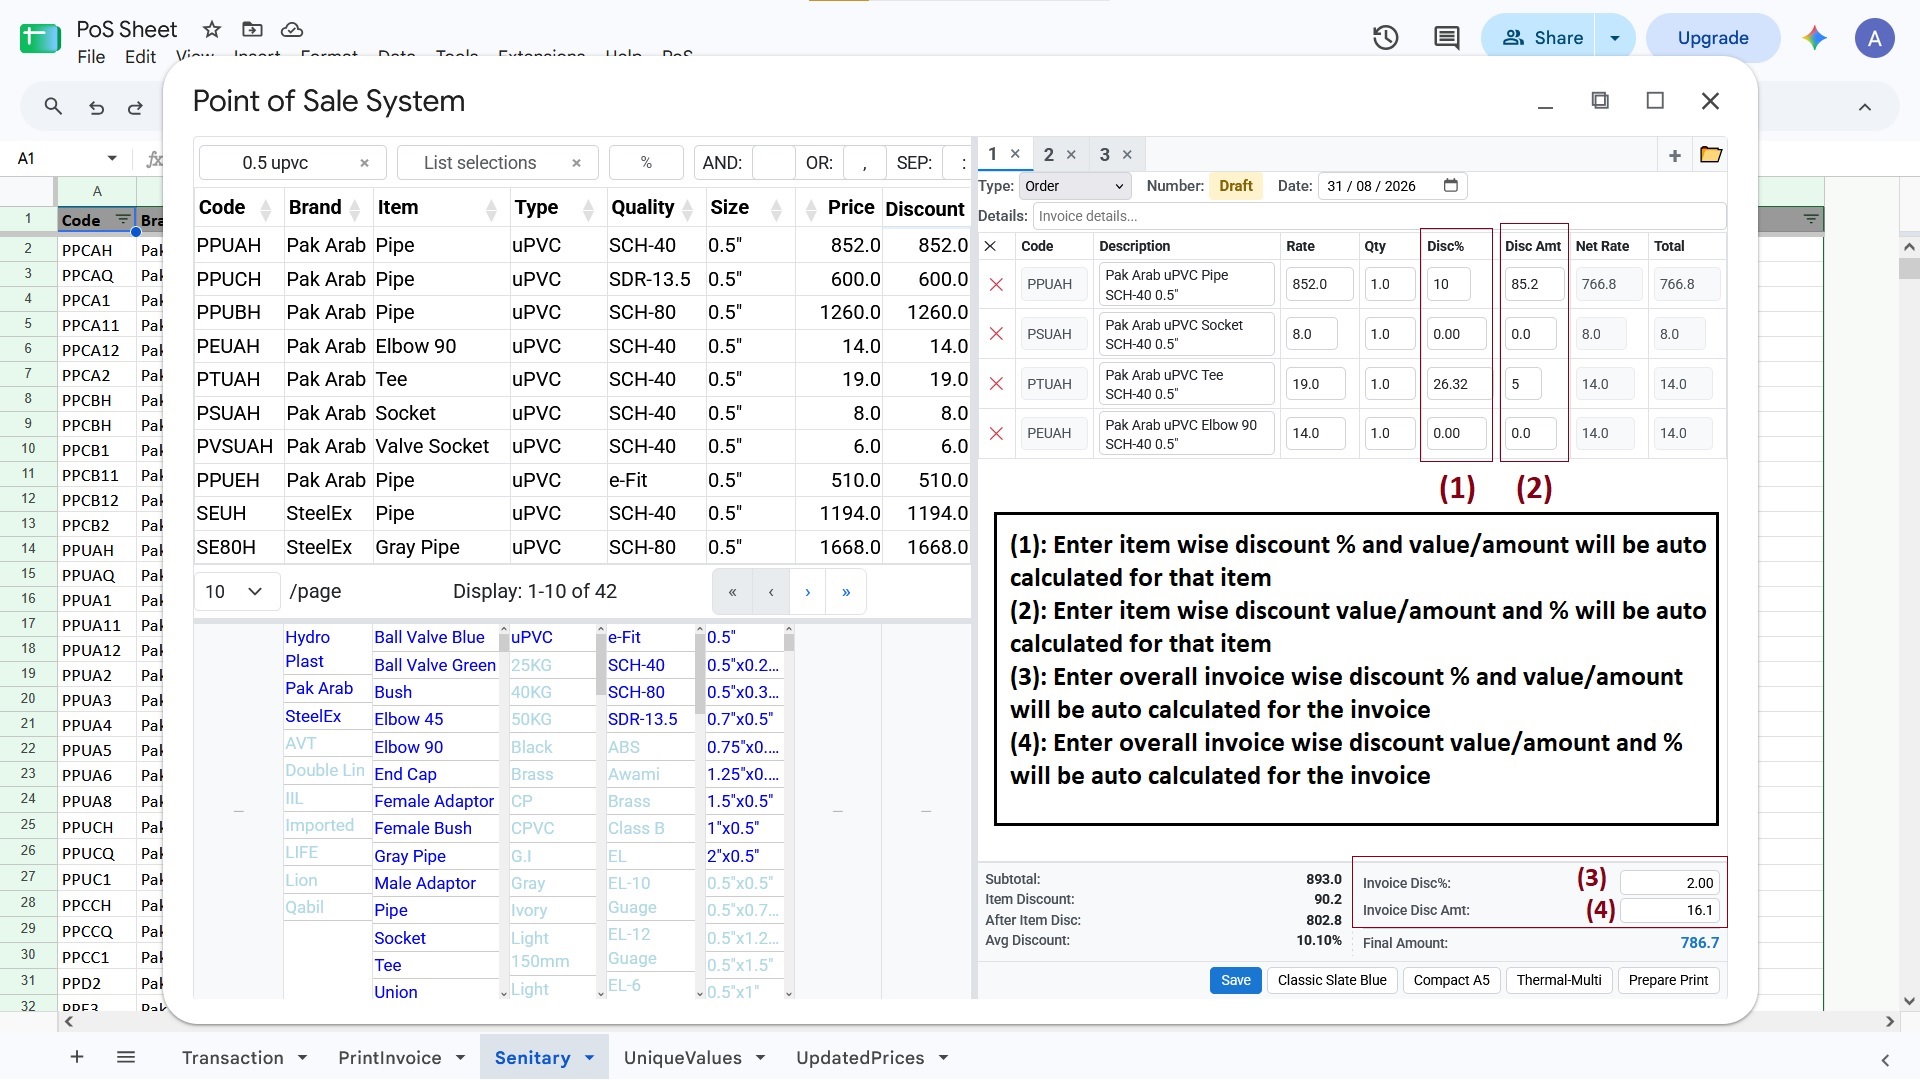
Task: Star the PoS Sheet document
Action: 211,29
